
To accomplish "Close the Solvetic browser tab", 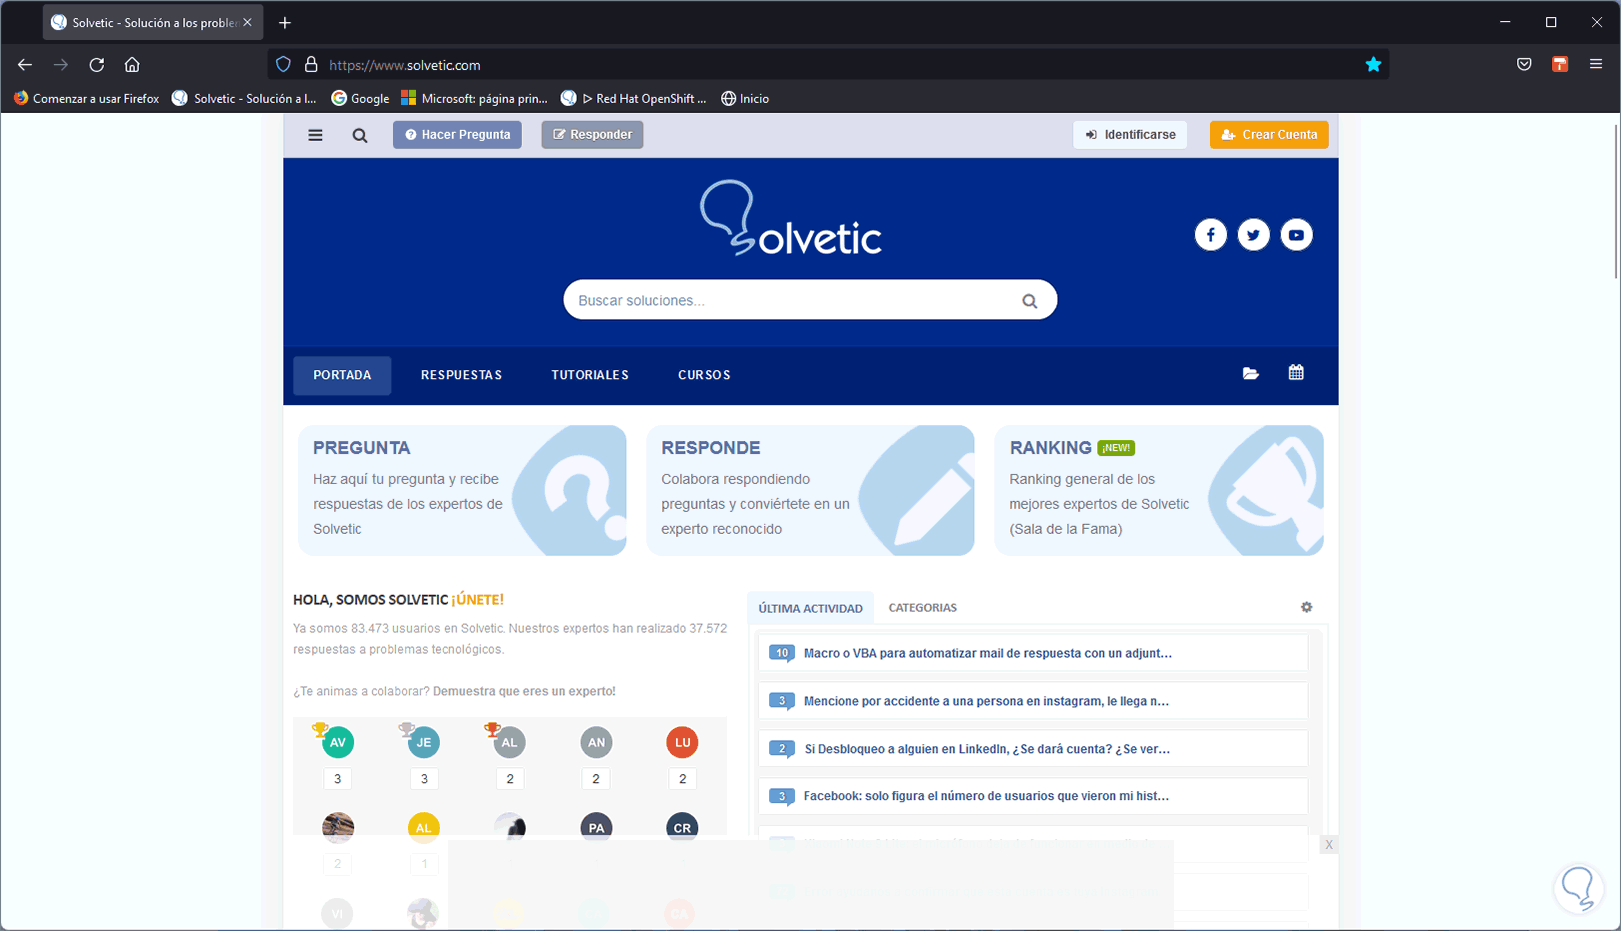I will pos(247,22).
